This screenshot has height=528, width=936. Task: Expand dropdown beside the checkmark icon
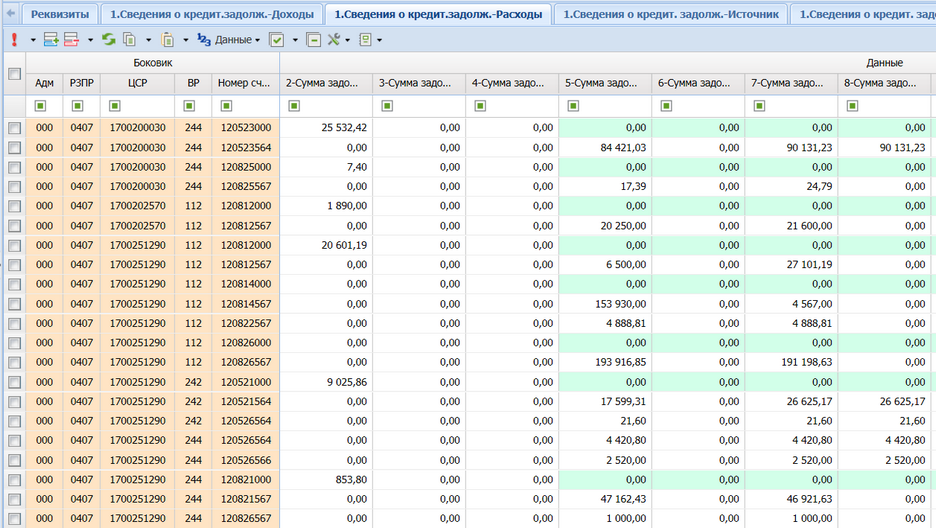click(x=295, y=40)
